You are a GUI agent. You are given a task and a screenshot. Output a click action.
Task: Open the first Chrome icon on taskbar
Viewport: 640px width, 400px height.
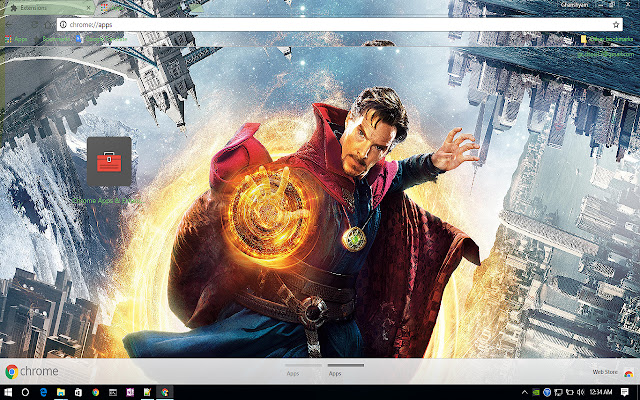96,392
